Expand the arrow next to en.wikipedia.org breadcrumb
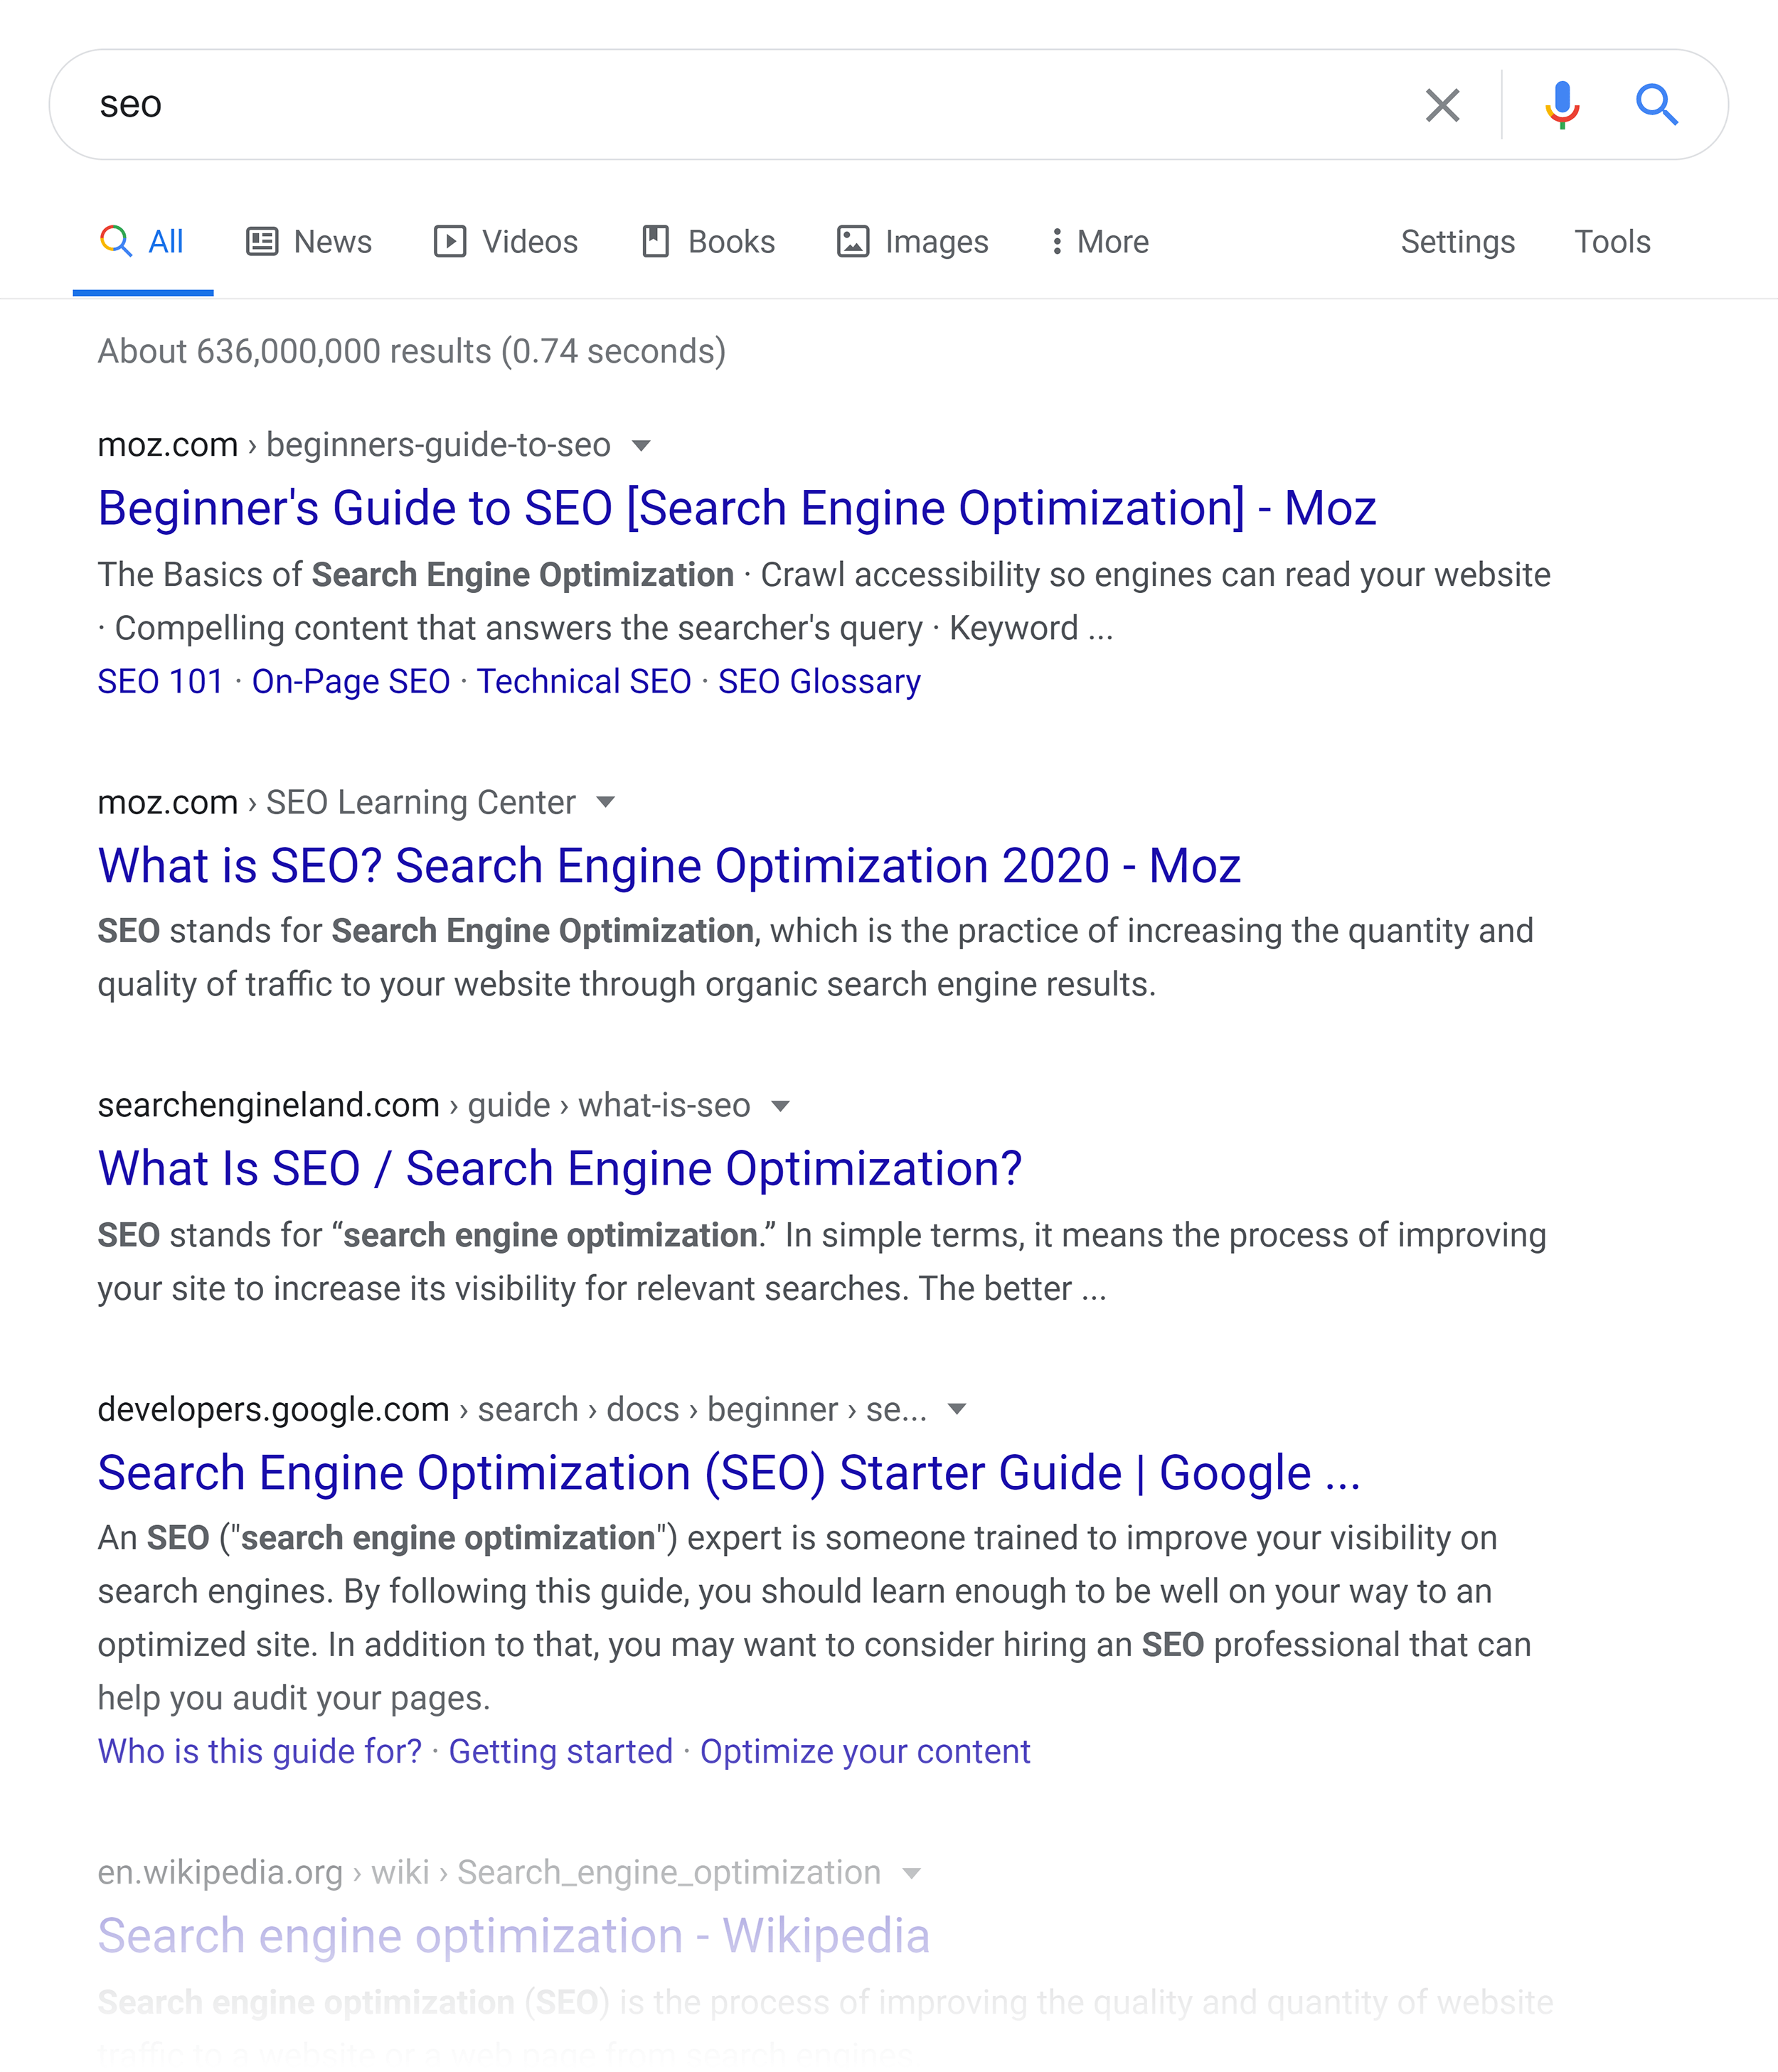Viewport: 1778px width, 2072px height. click(x=911, y=1873)
